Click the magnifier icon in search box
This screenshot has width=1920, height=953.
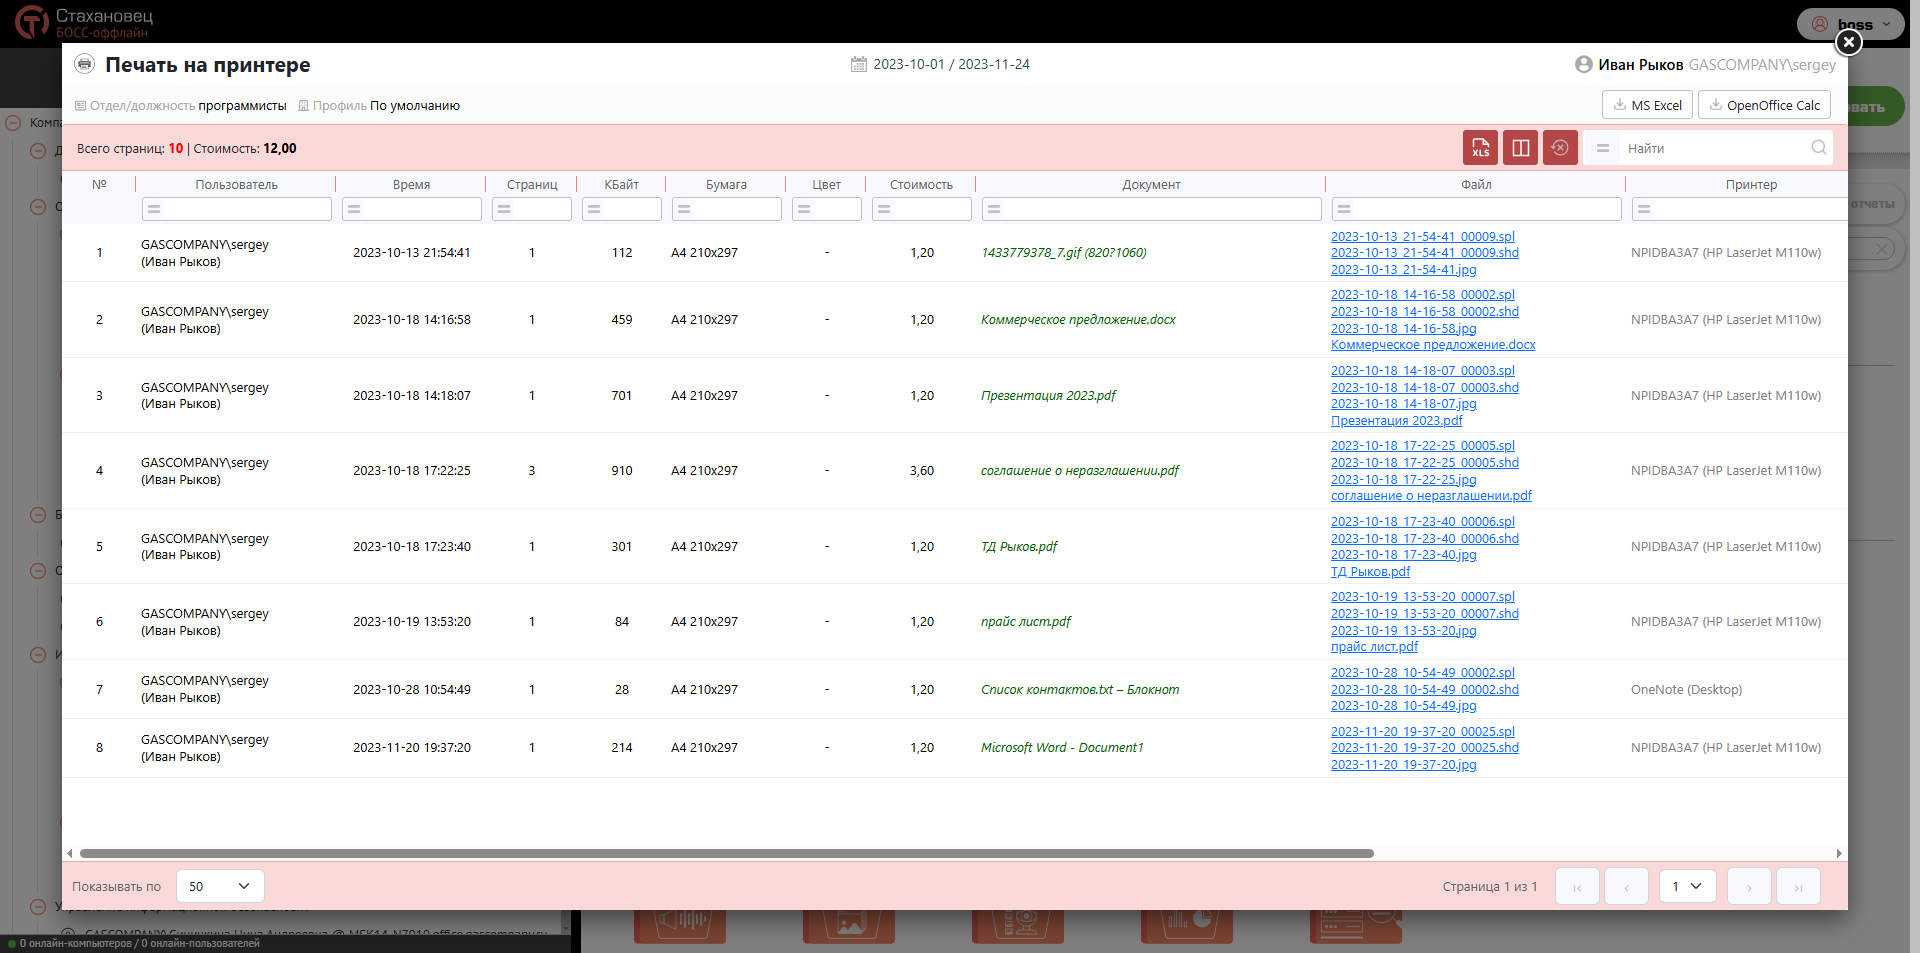1818,148
